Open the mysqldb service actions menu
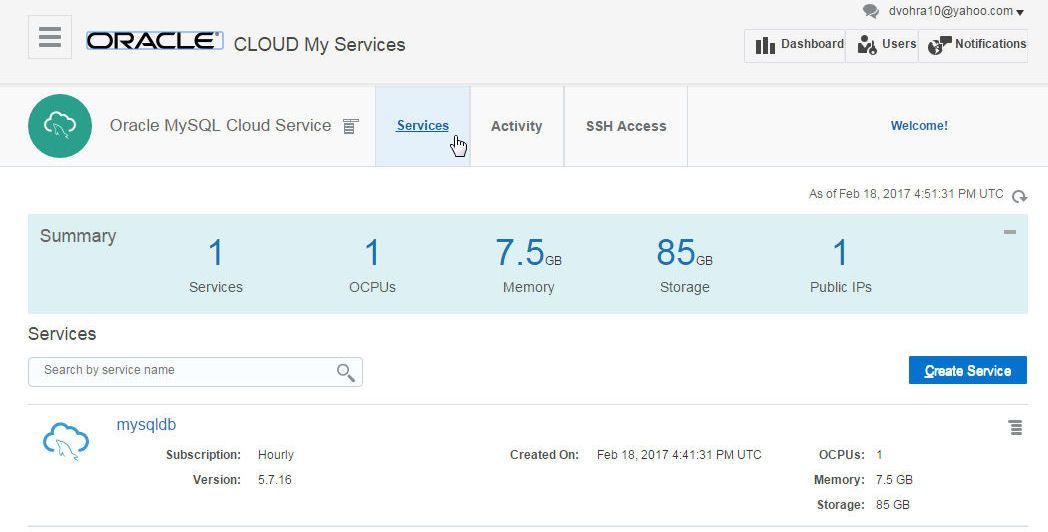The width and height of the screenshot is (1048, 532). pyautogui.click(x=1015, y=427)
